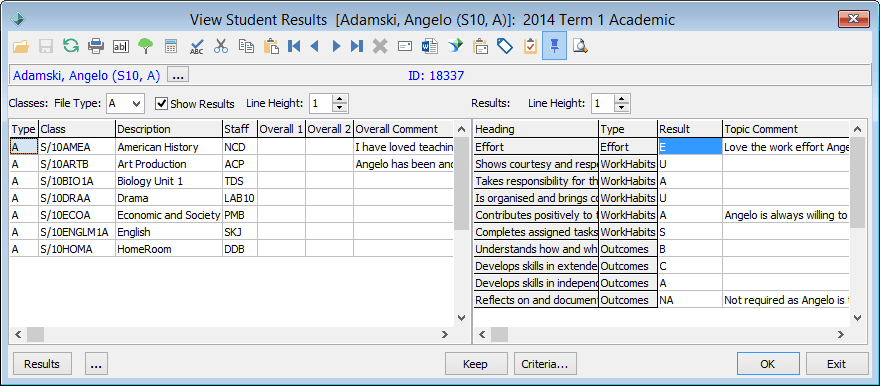Decrease Classes Line Height spinner down
This screenshot has height=386, width=880.
[x=340, y=108]
